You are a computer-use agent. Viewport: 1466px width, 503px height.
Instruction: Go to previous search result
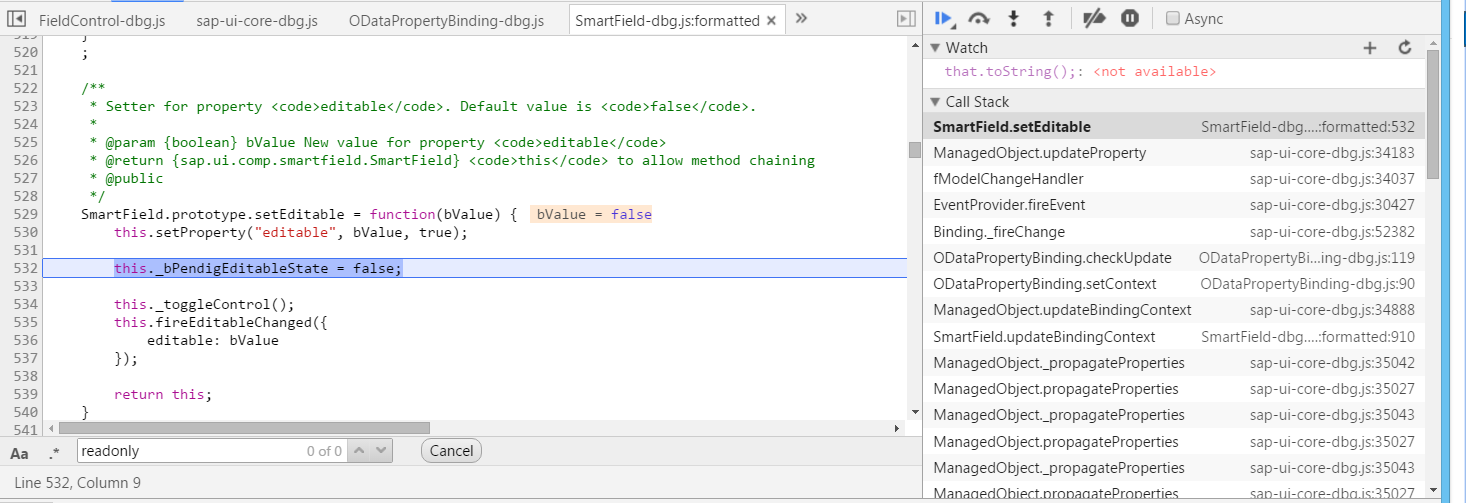pos(359,451)
